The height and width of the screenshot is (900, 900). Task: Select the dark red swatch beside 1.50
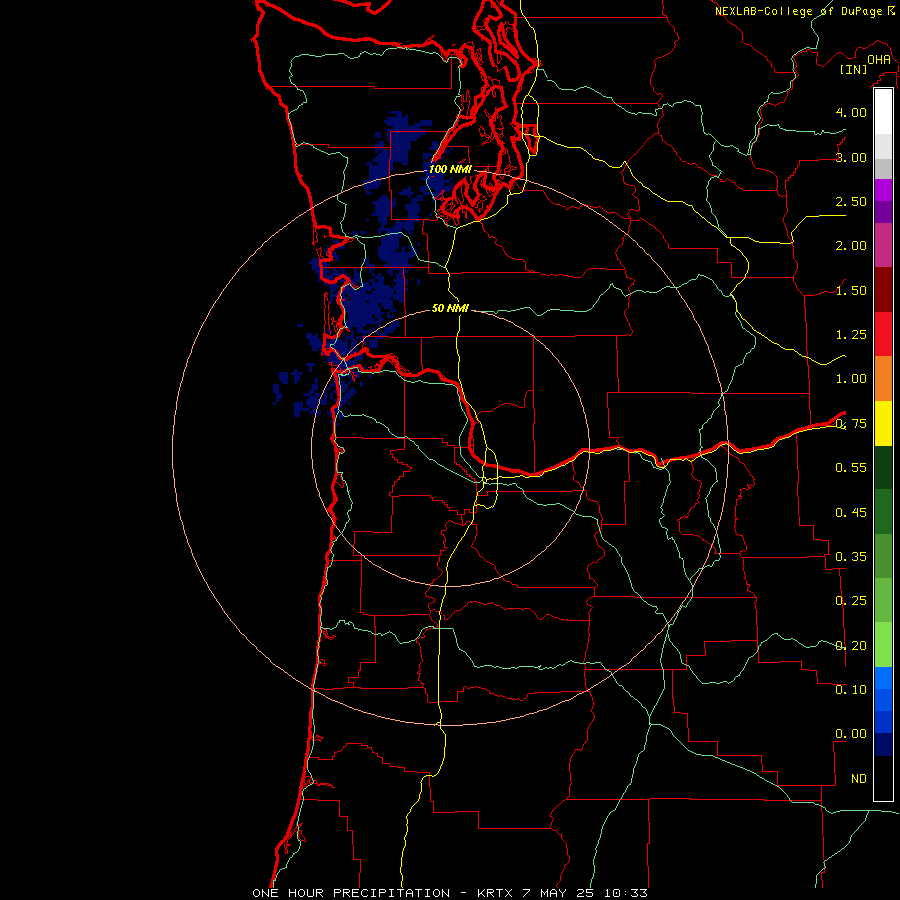coord(883,290)
